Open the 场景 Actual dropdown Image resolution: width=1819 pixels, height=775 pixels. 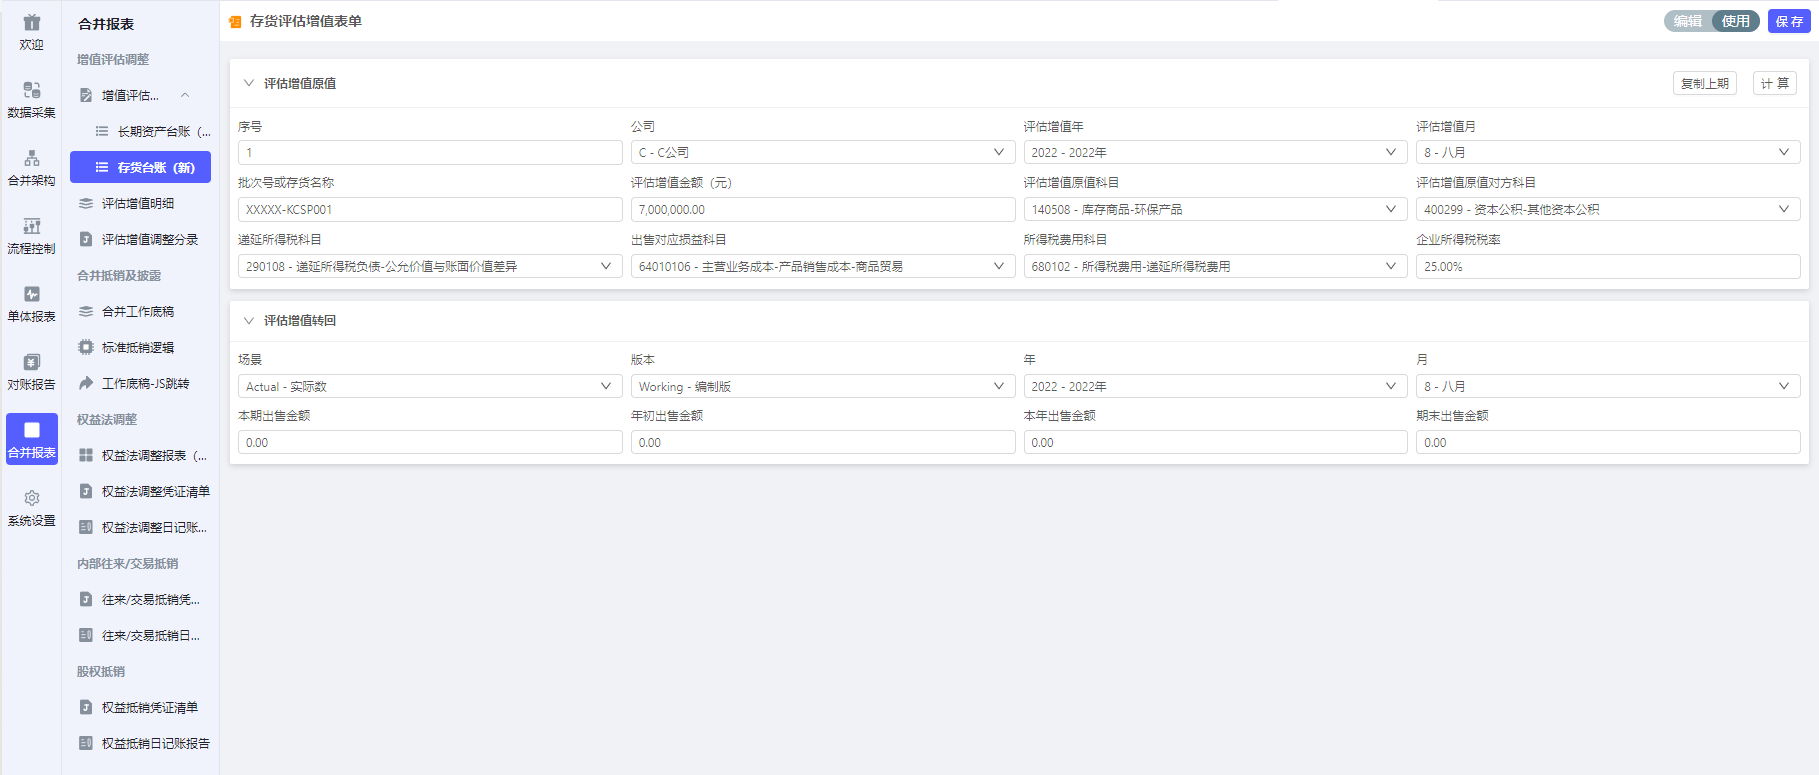pyautogui.click(x=429, y=386)
